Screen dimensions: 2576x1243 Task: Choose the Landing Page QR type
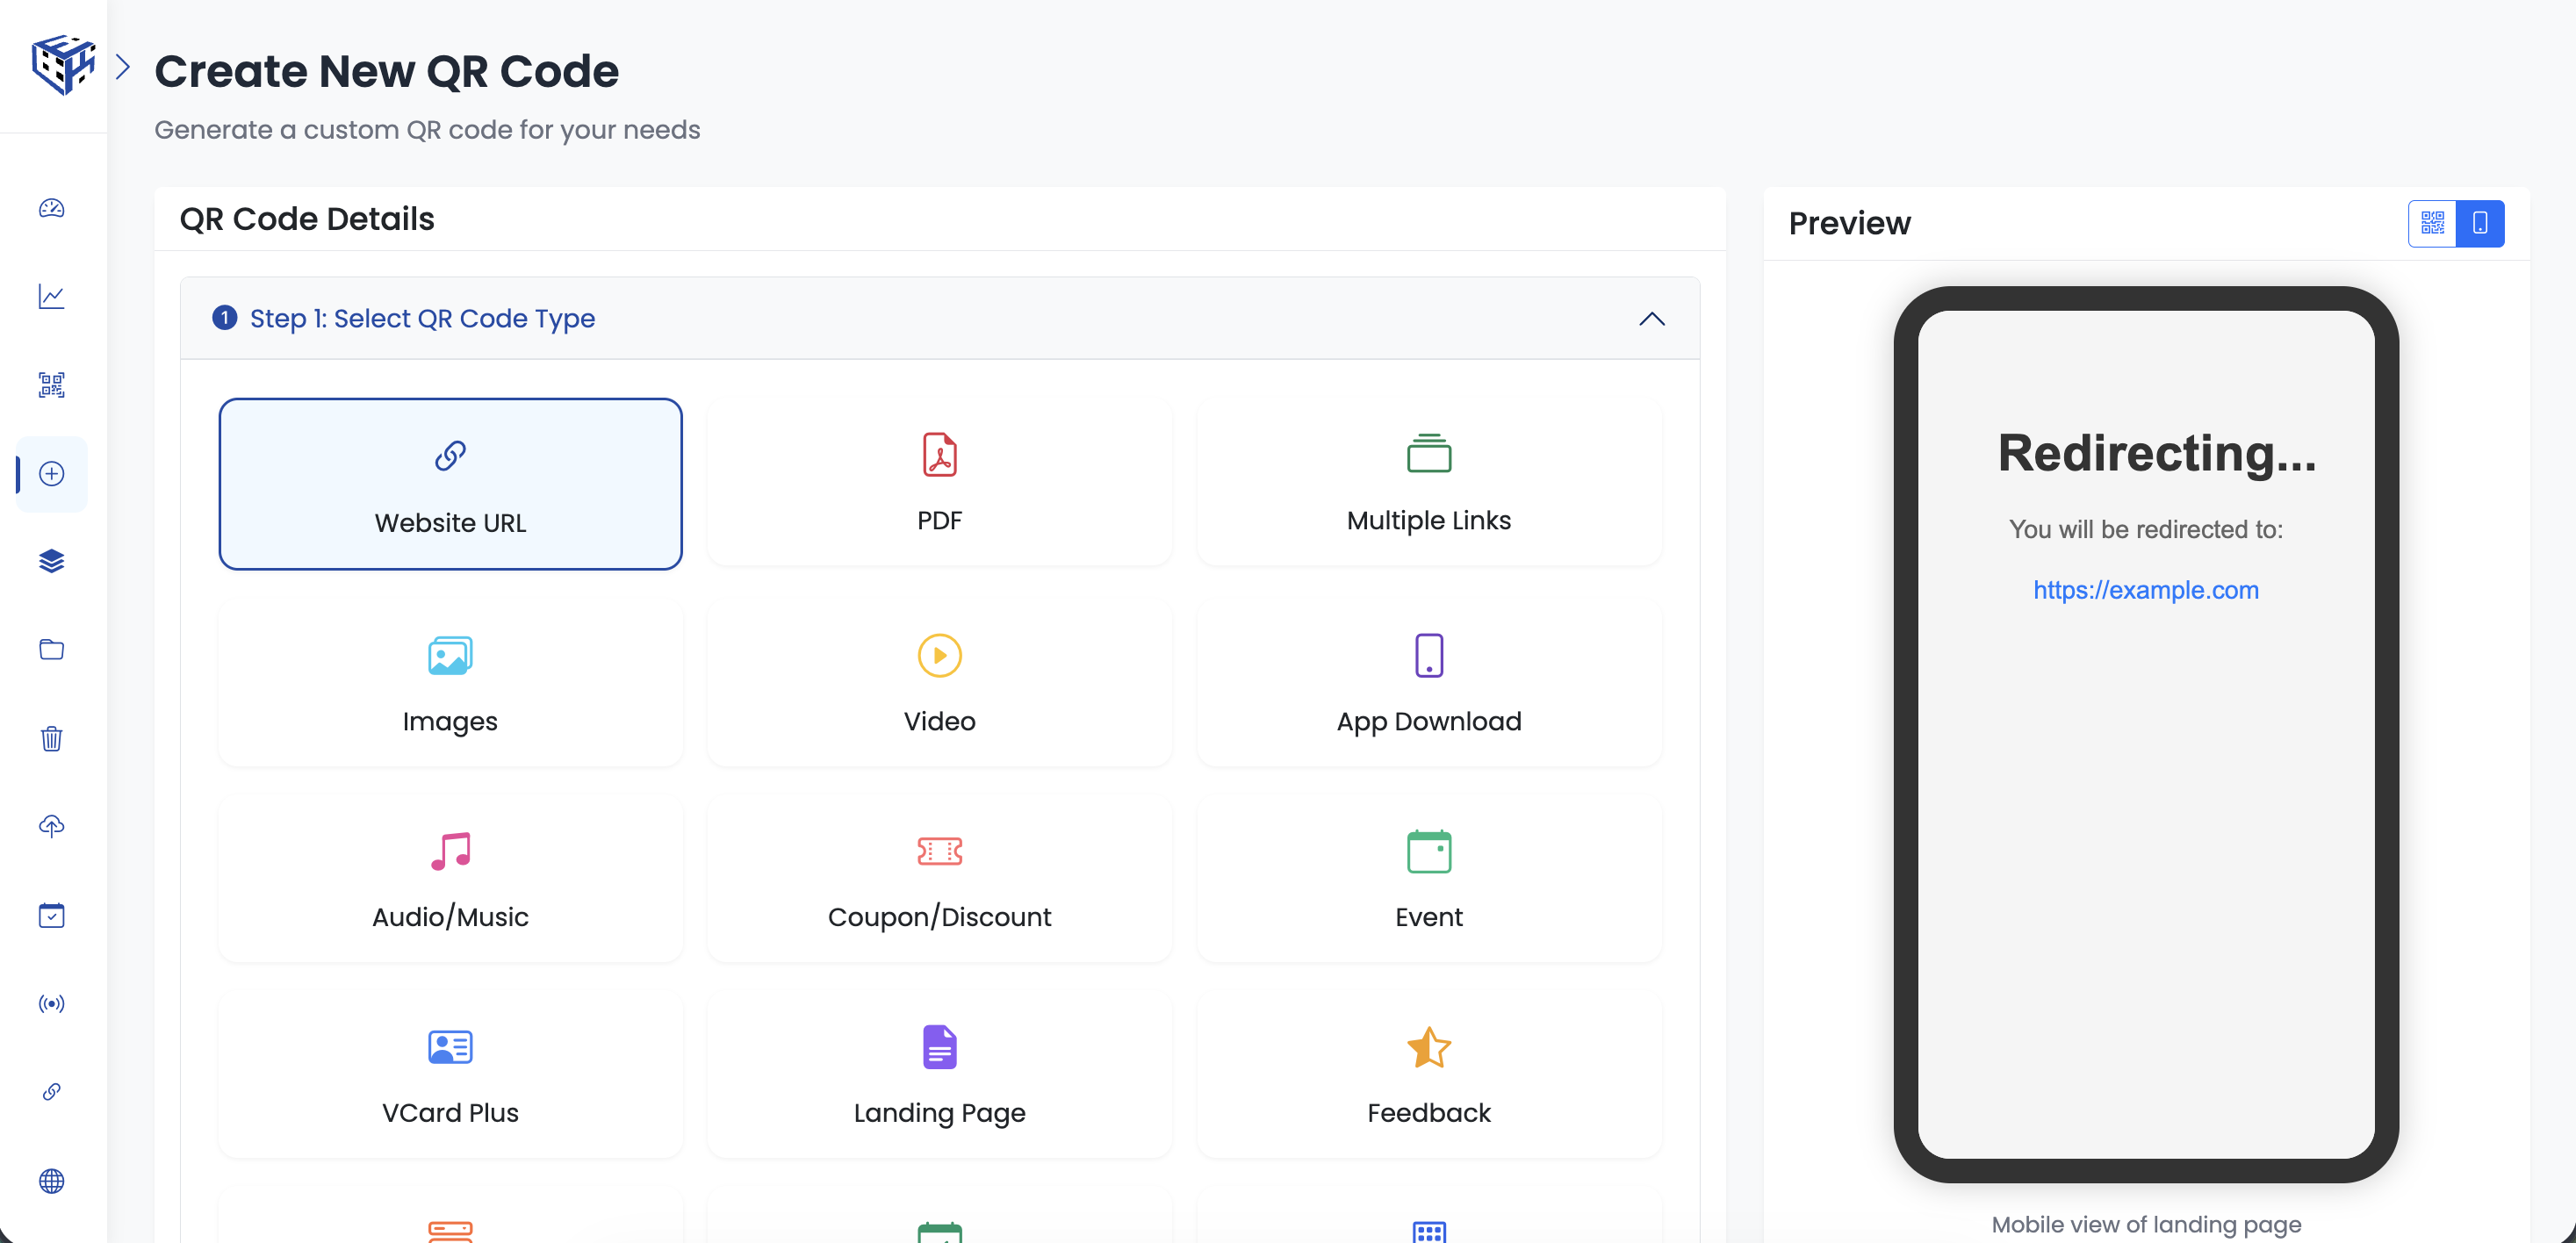pyautogui.click(x=938, y=1075)
